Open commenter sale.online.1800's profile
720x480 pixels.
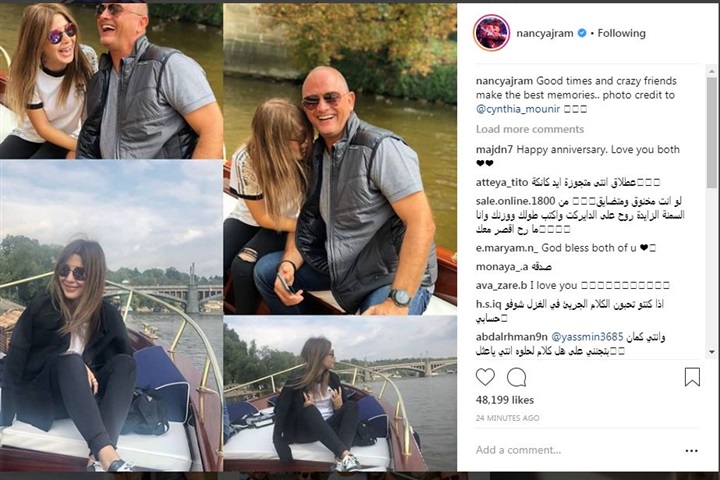(516, 201)
